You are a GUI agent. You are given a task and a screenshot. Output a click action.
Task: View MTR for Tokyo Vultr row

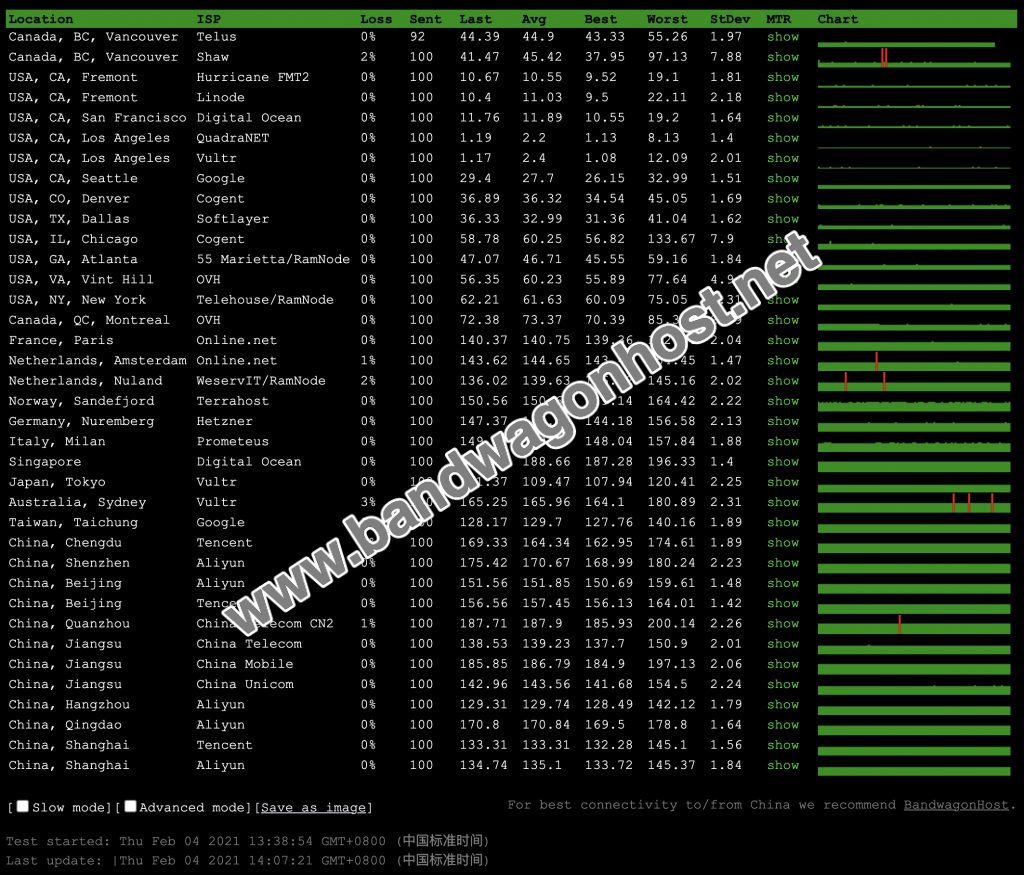tap(783, 483)
